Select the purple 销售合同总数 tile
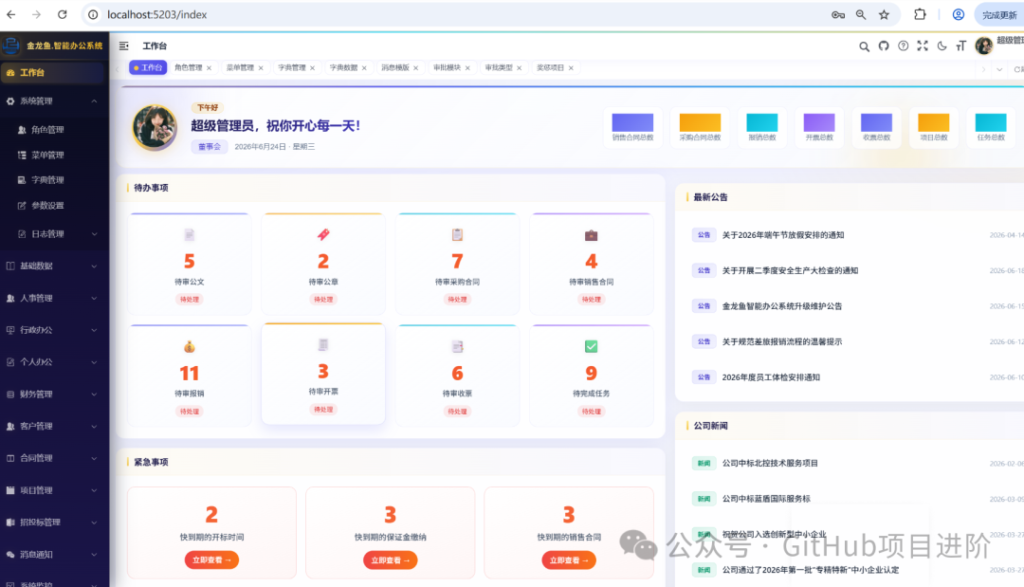The height and width of the screenshot is (587, 1024). tap(632, 127)
